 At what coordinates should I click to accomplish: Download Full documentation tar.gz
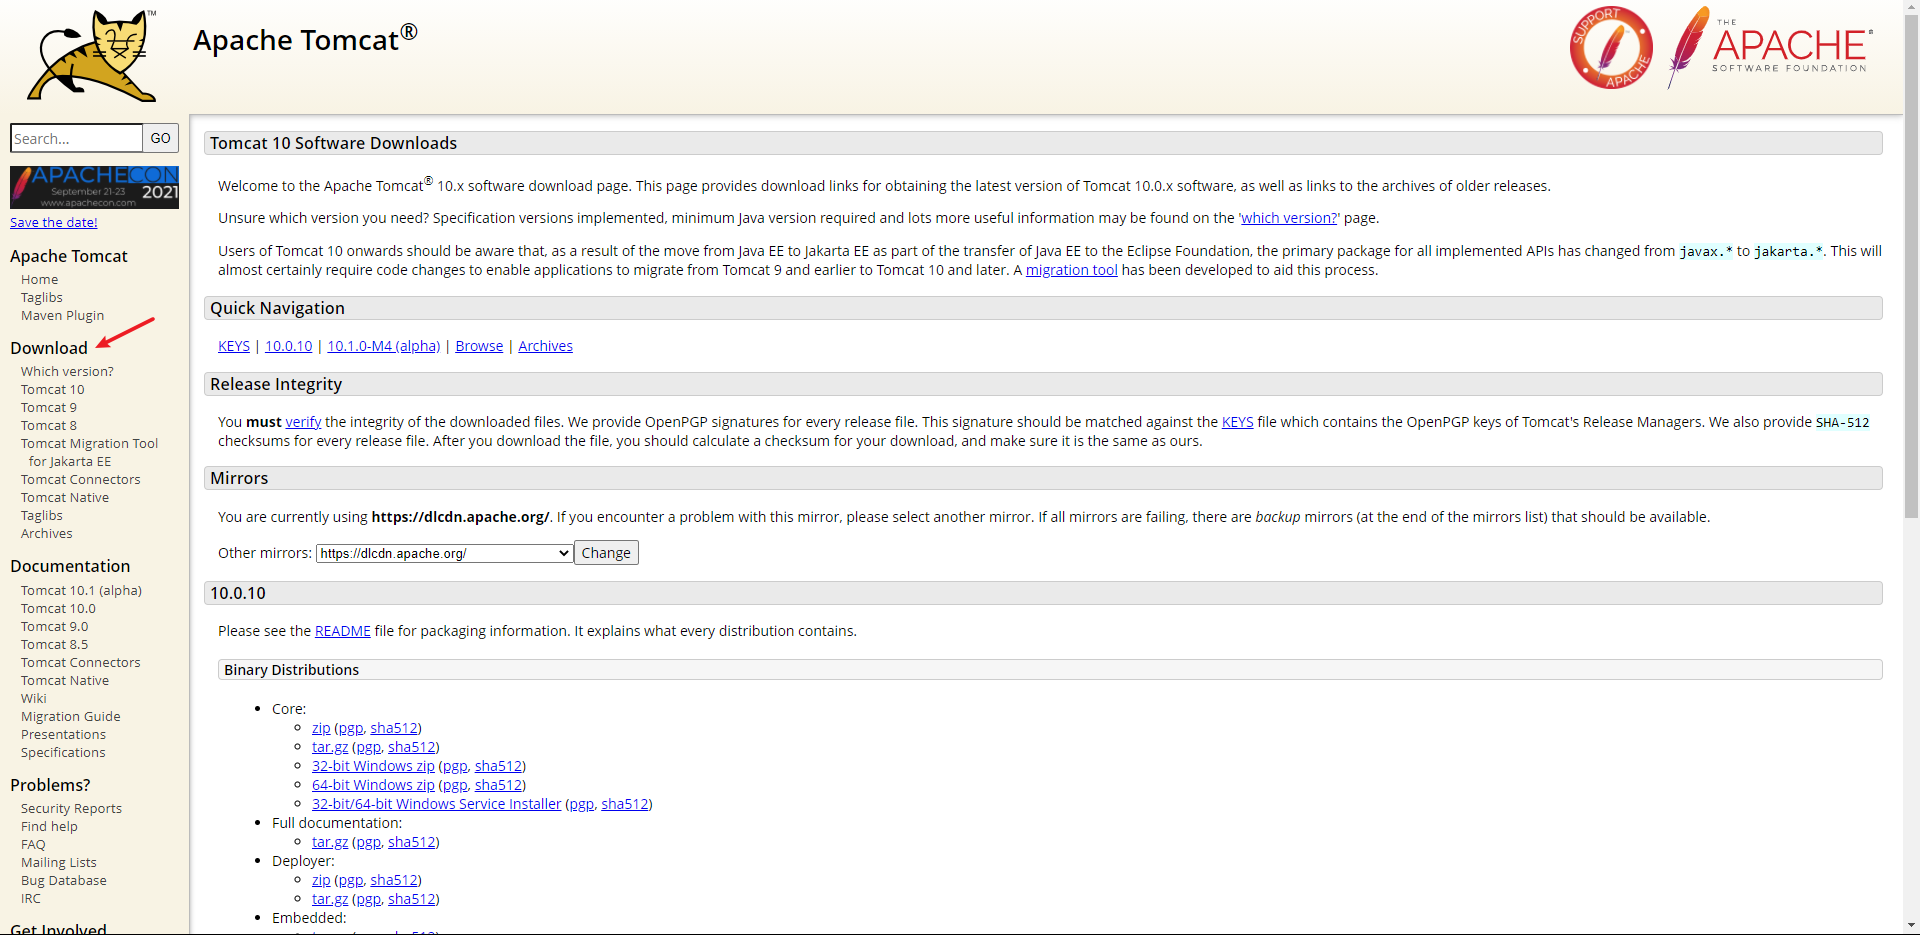[x=330, y=842]
